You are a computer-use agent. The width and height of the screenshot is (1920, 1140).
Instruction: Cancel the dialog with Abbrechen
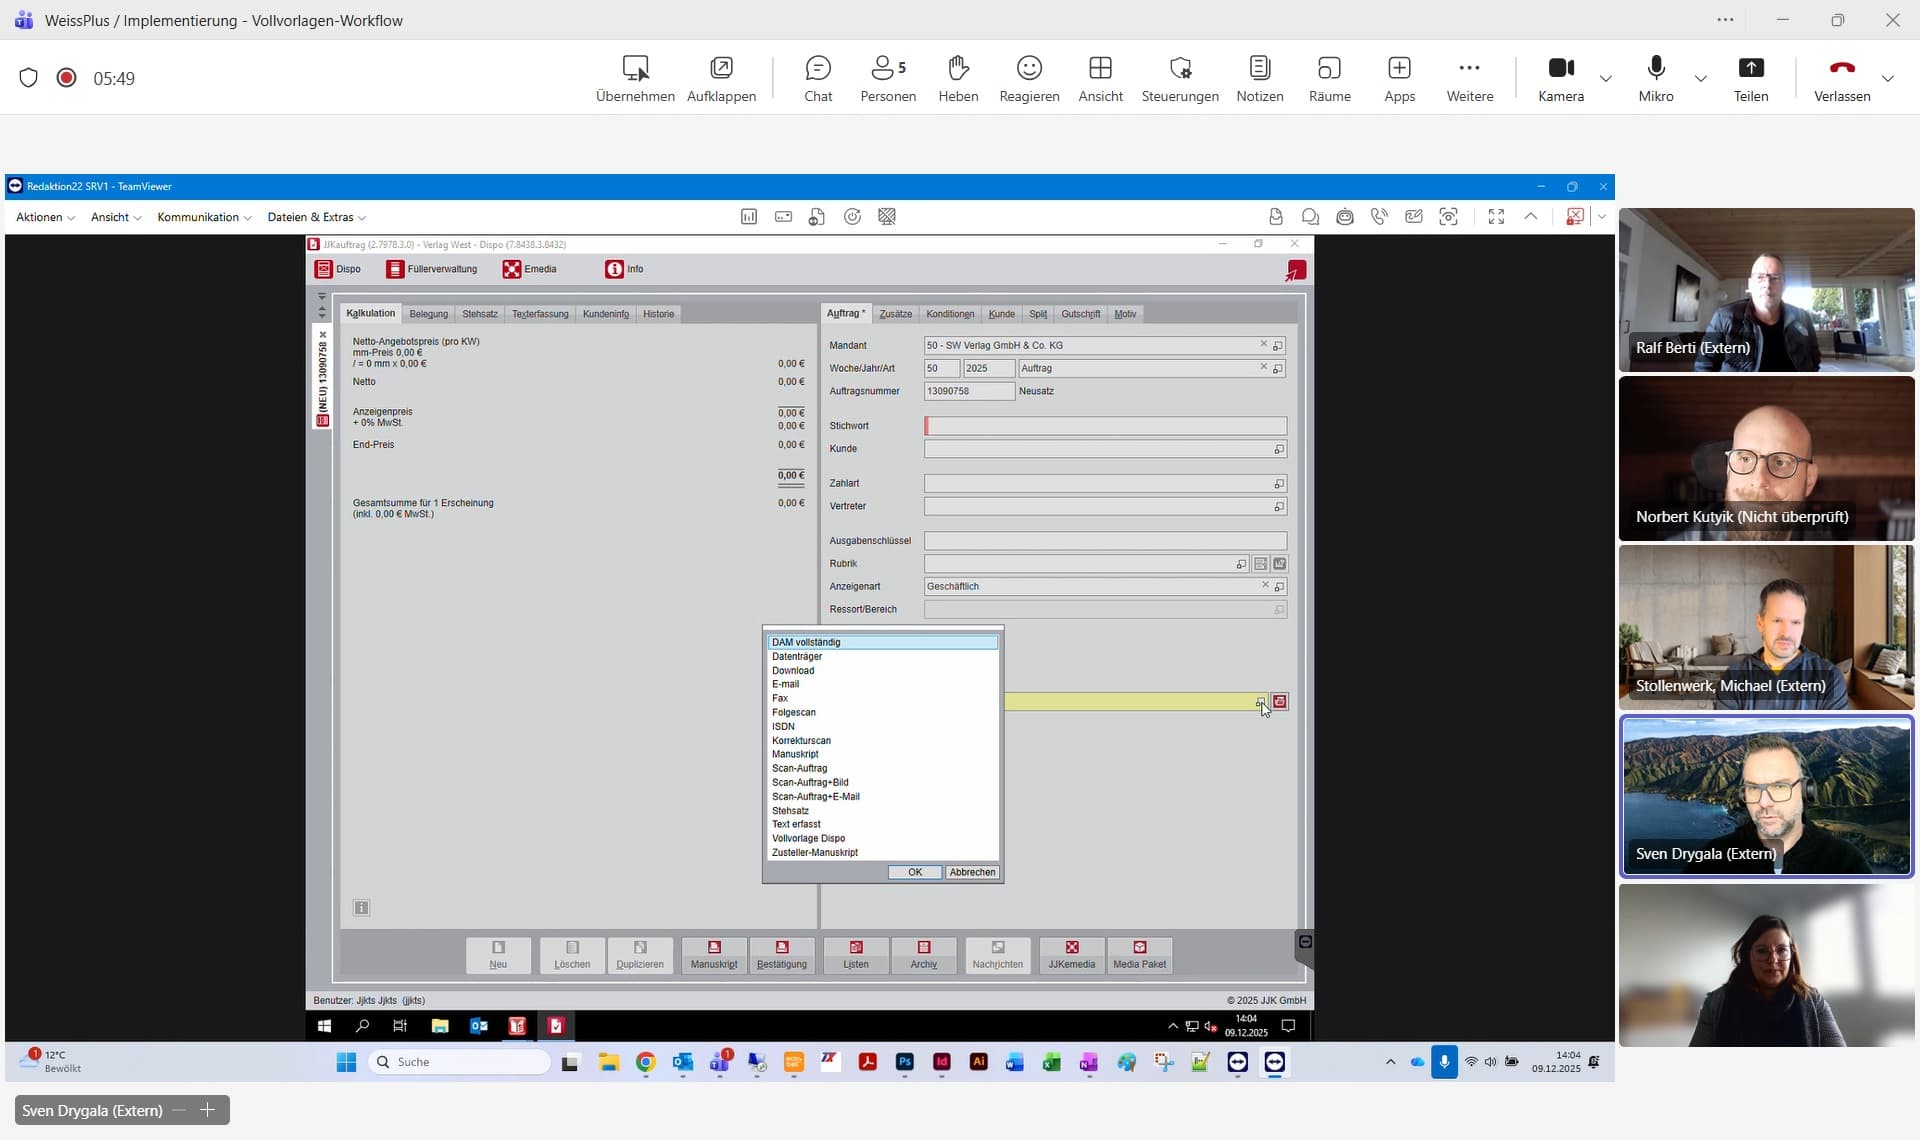(x=970, y=871)
